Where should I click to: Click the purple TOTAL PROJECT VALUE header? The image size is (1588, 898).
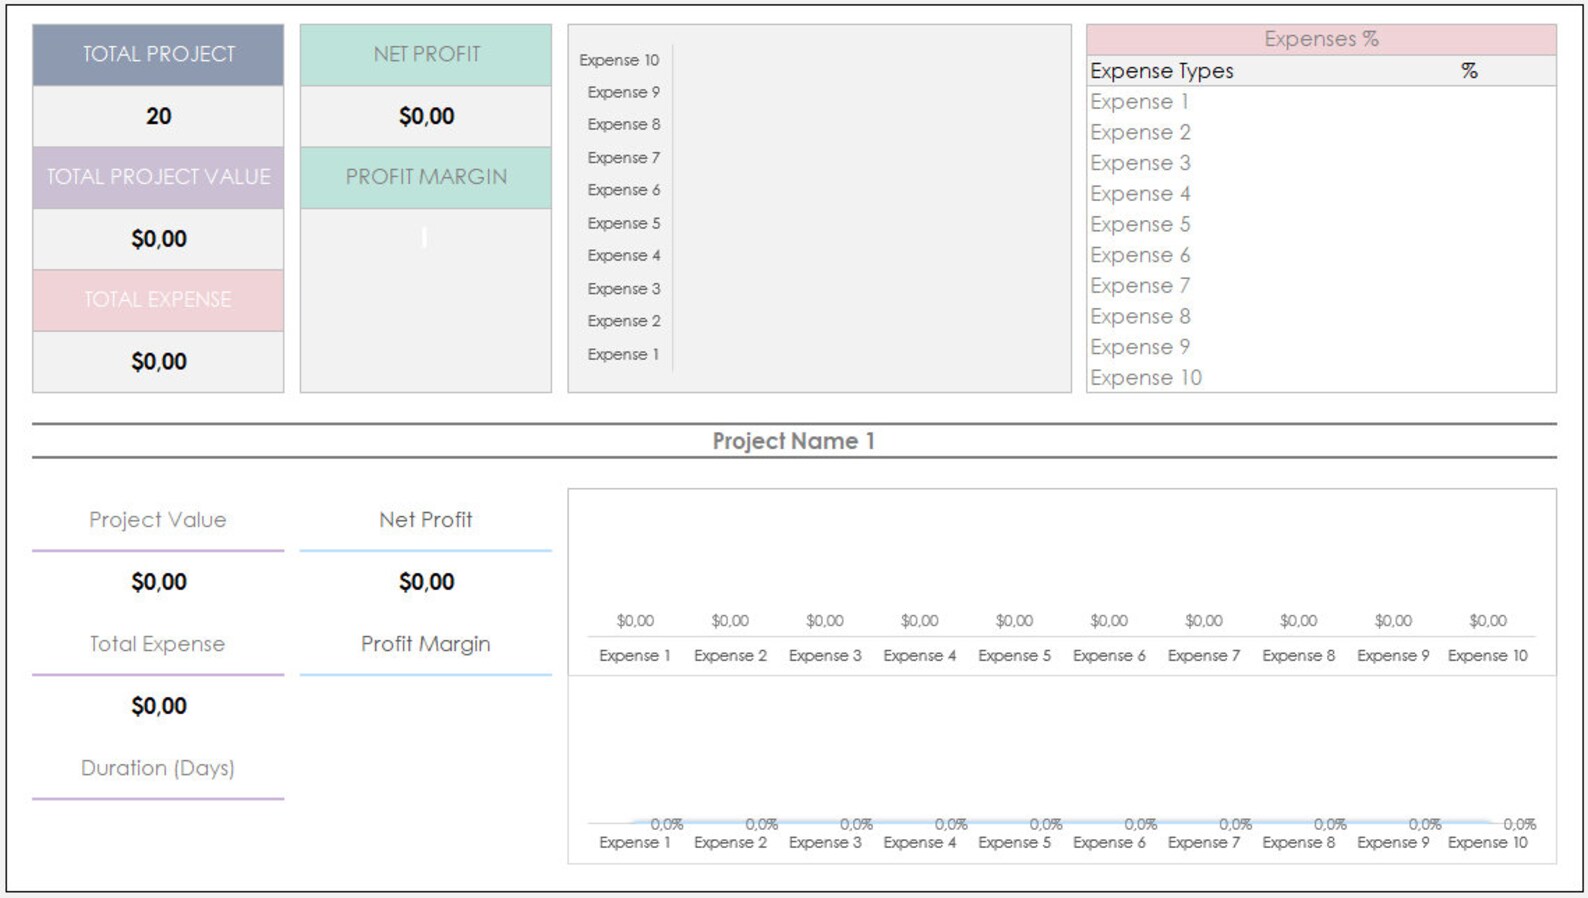pyautogui.click(x=158, y=178)
